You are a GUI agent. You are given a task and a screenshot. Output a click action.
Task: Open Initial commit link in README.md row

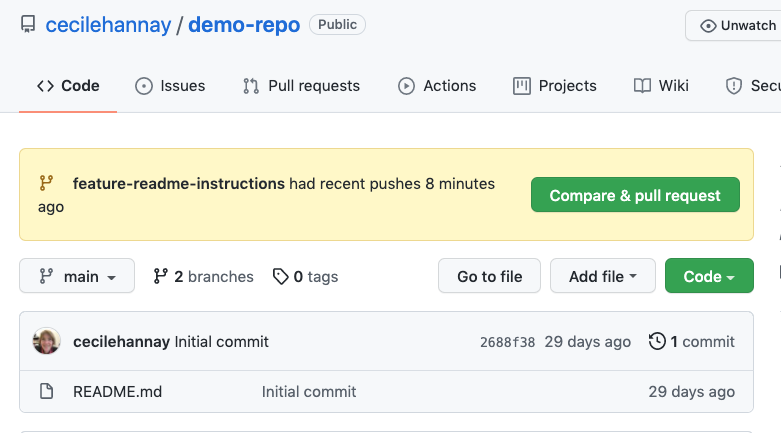[309, 392]
